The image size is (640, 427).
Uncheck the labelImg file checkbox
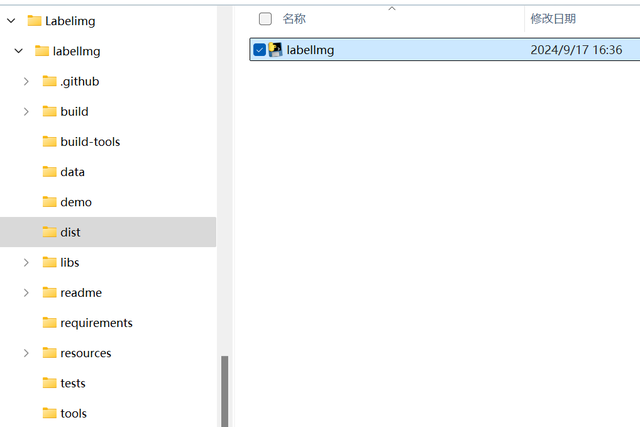coord(260,50)
